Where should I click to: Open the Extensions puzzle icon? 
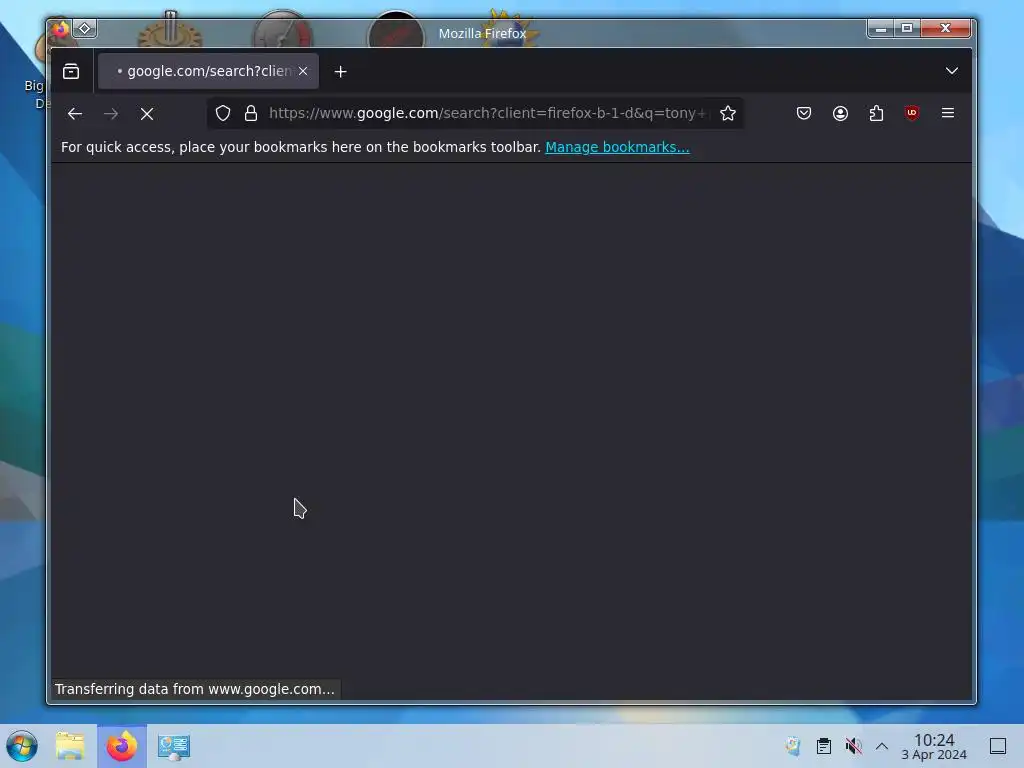(x=876, y=114)
